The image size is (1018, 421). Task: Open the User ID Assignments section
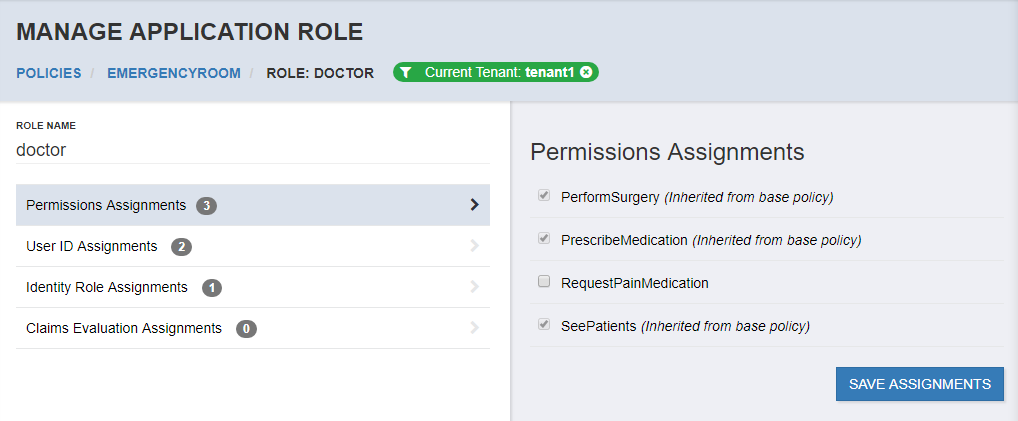(x=253, y=246)
